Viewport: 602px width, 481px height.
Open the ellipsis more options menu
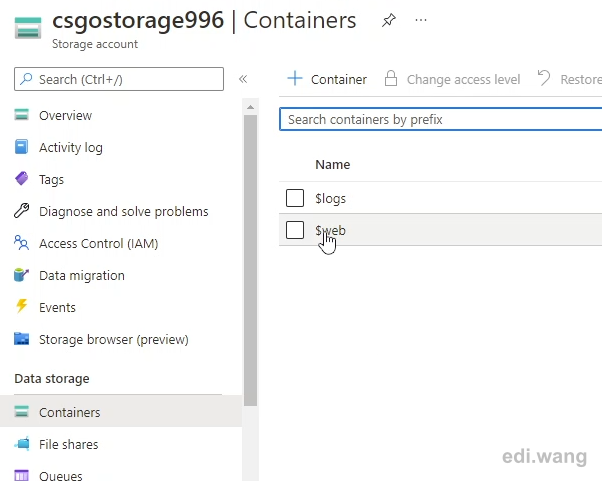(421, 20)
